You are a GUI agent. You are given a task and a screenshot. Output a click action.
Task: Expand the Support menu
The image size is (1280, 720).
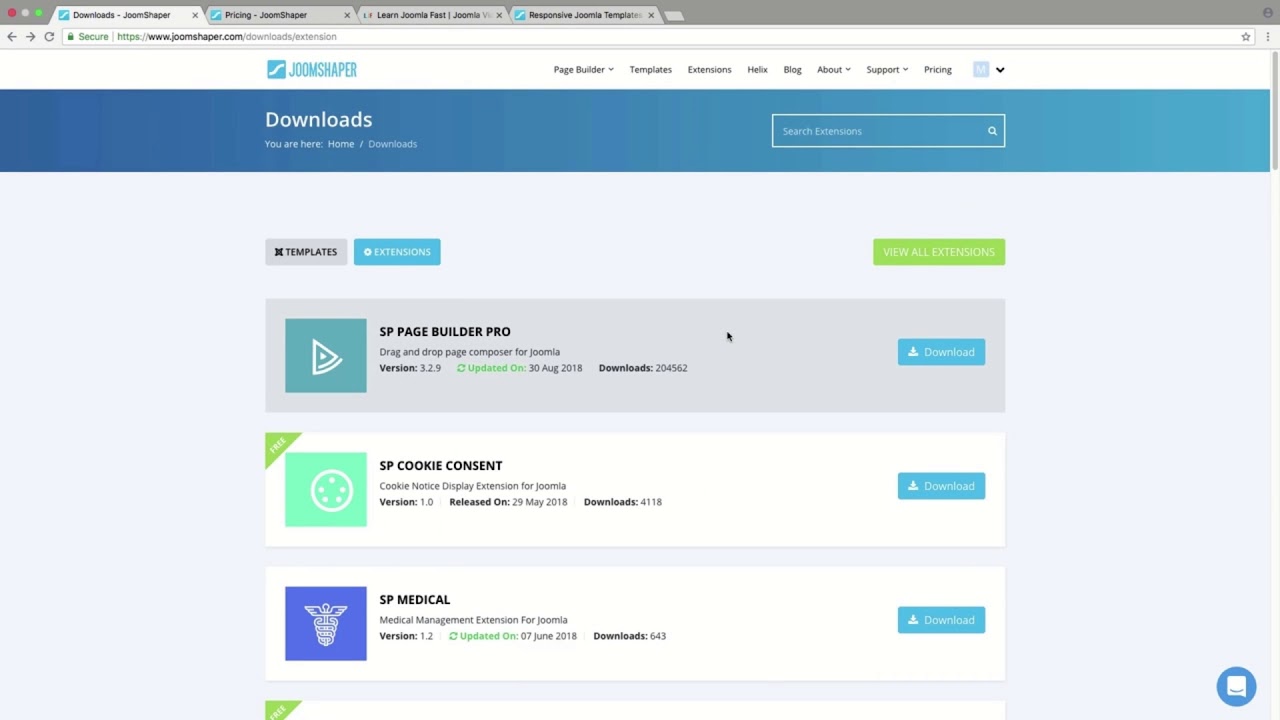click(887, 70)
